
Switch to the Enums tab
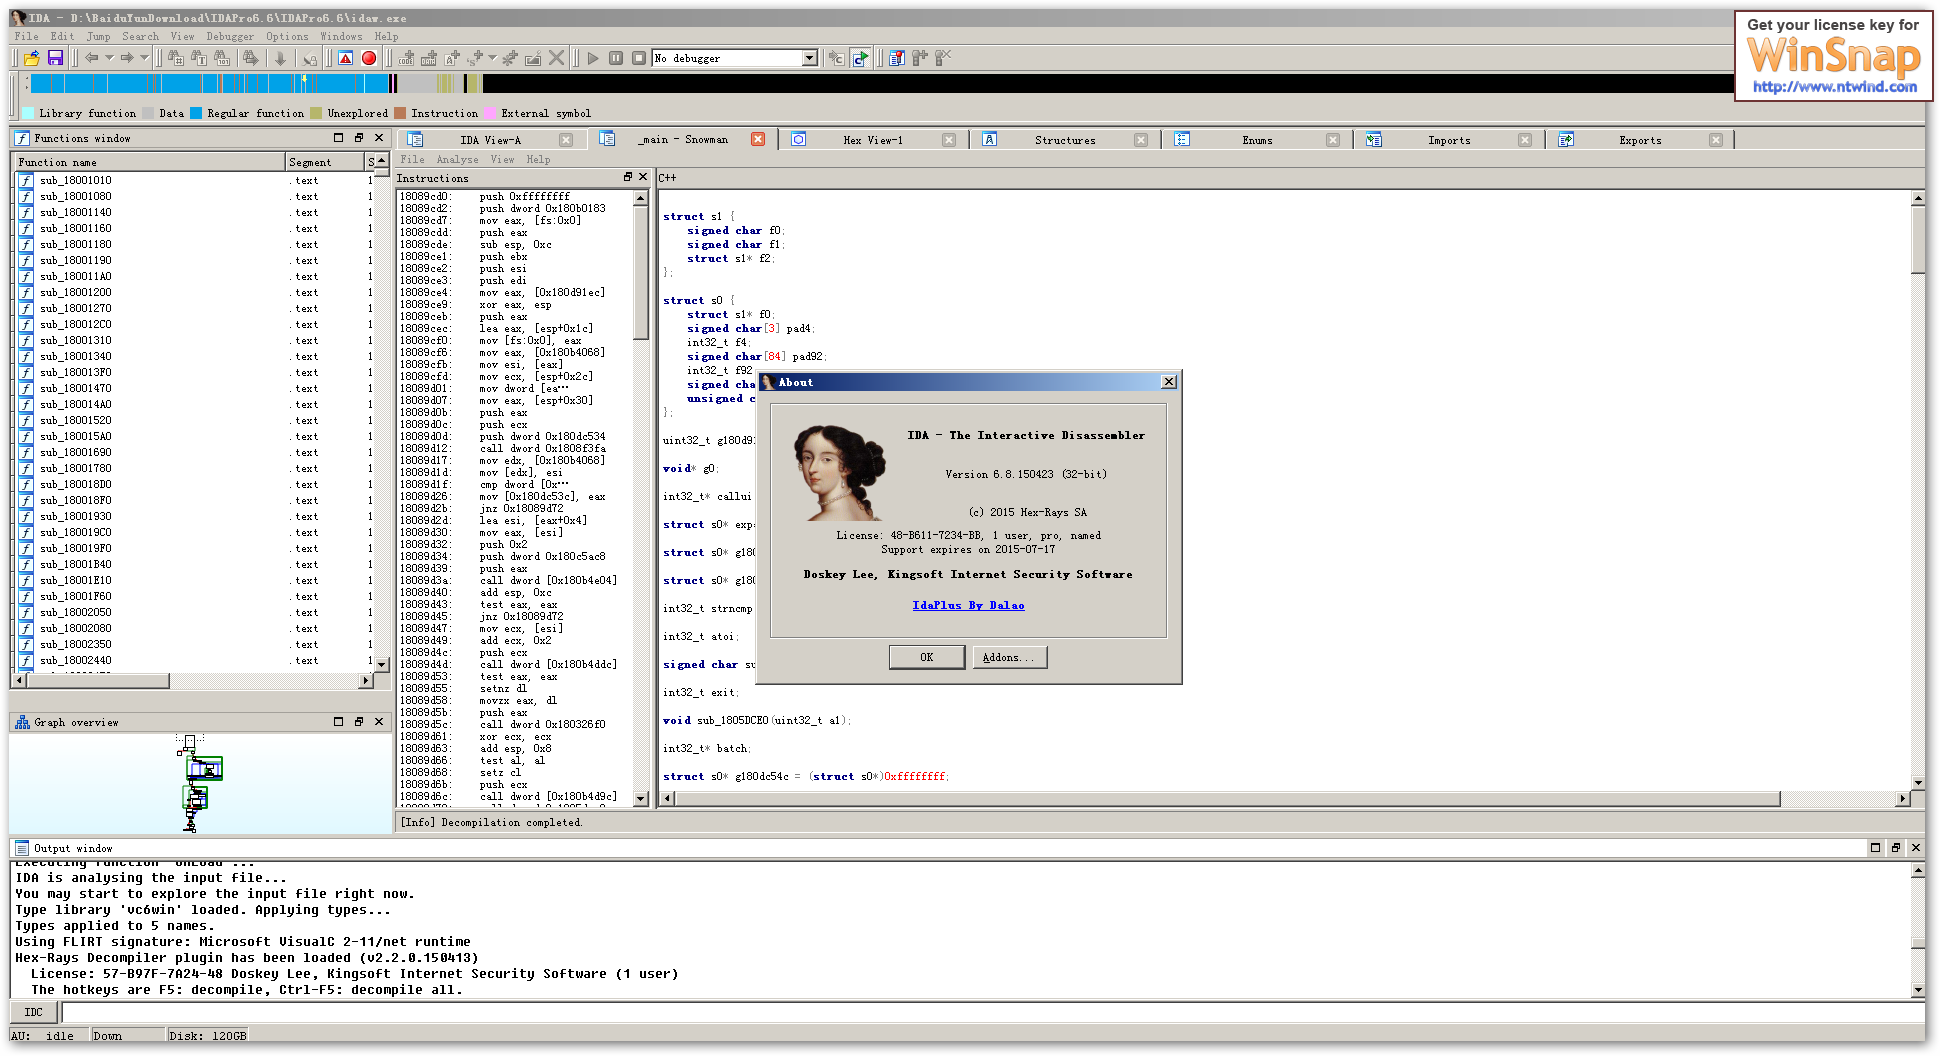[1257, 140]
